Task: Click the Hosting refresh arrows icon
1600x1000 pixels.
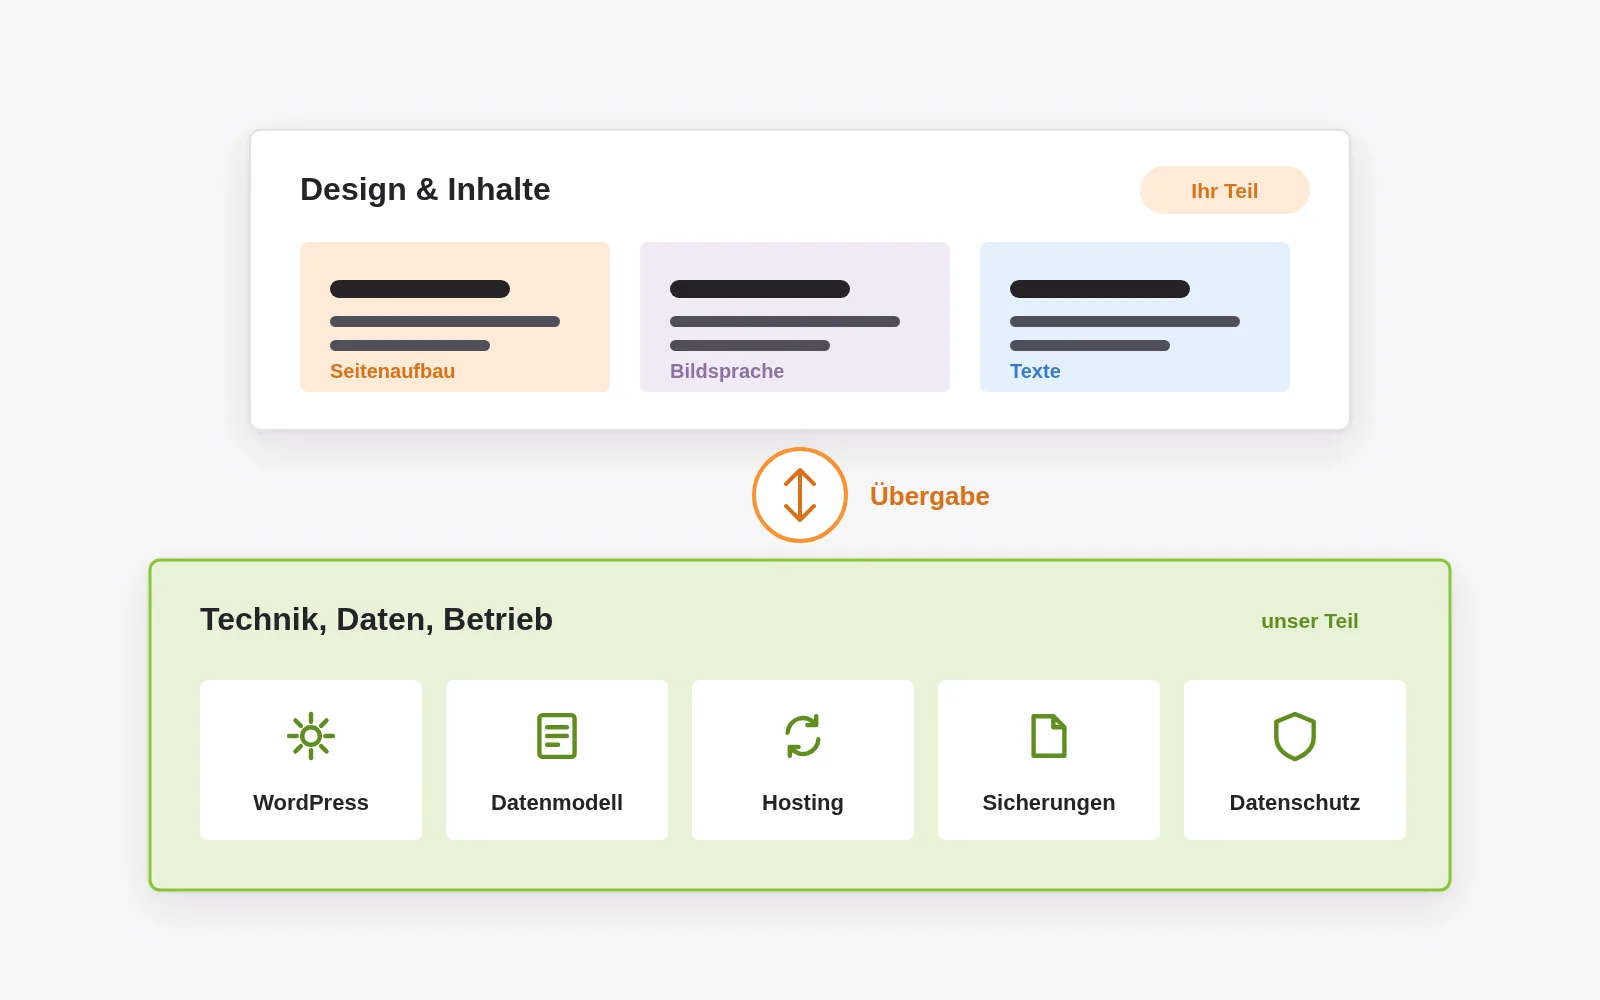Action: point(803,736)
